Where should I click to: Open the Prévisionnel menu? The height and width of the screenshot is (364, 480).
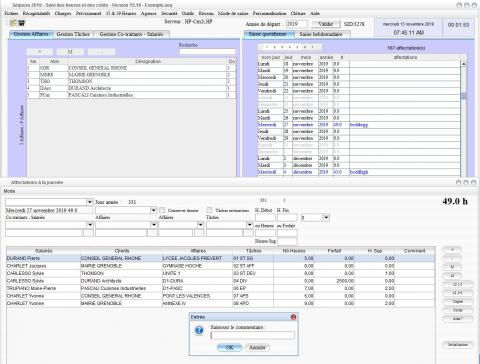88,13
